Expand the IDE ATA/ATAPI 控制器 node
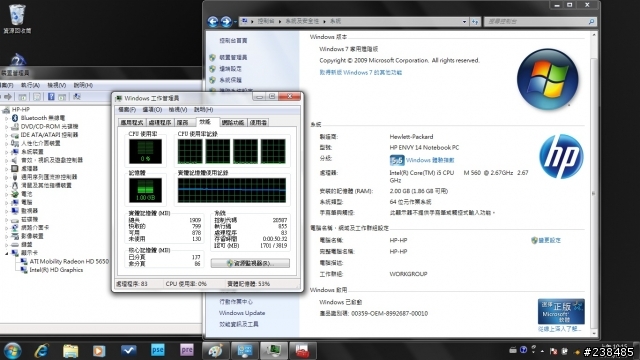 [7, 135]
